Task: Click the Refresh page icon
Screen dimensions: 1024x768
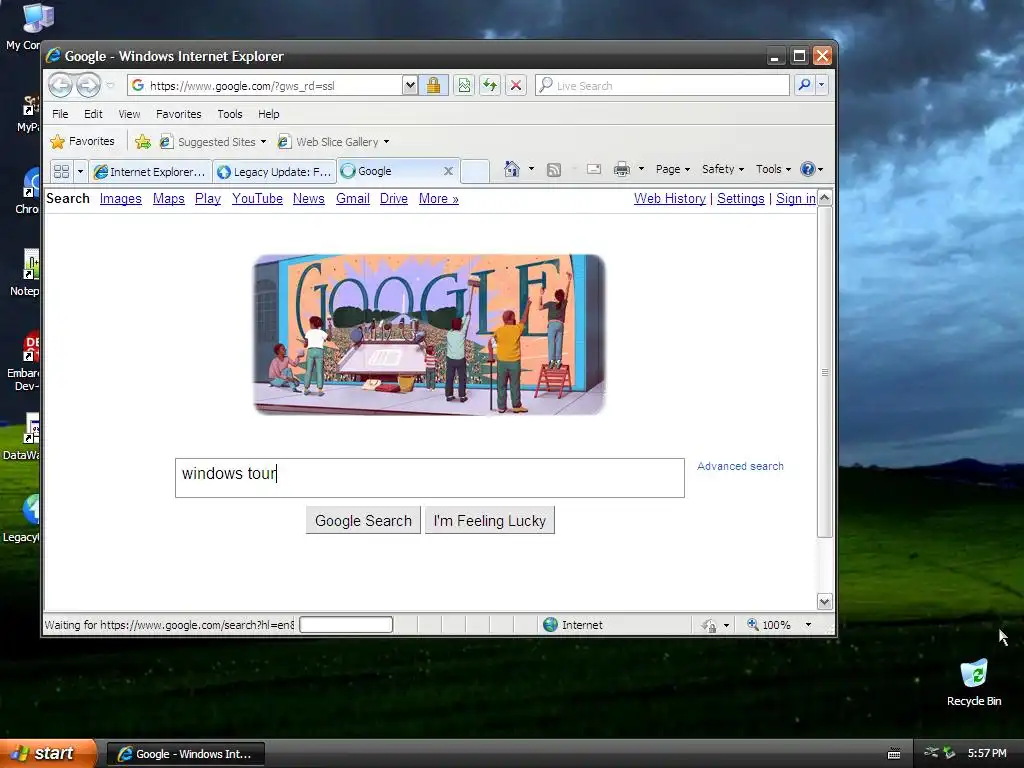Action: (490, 85)
